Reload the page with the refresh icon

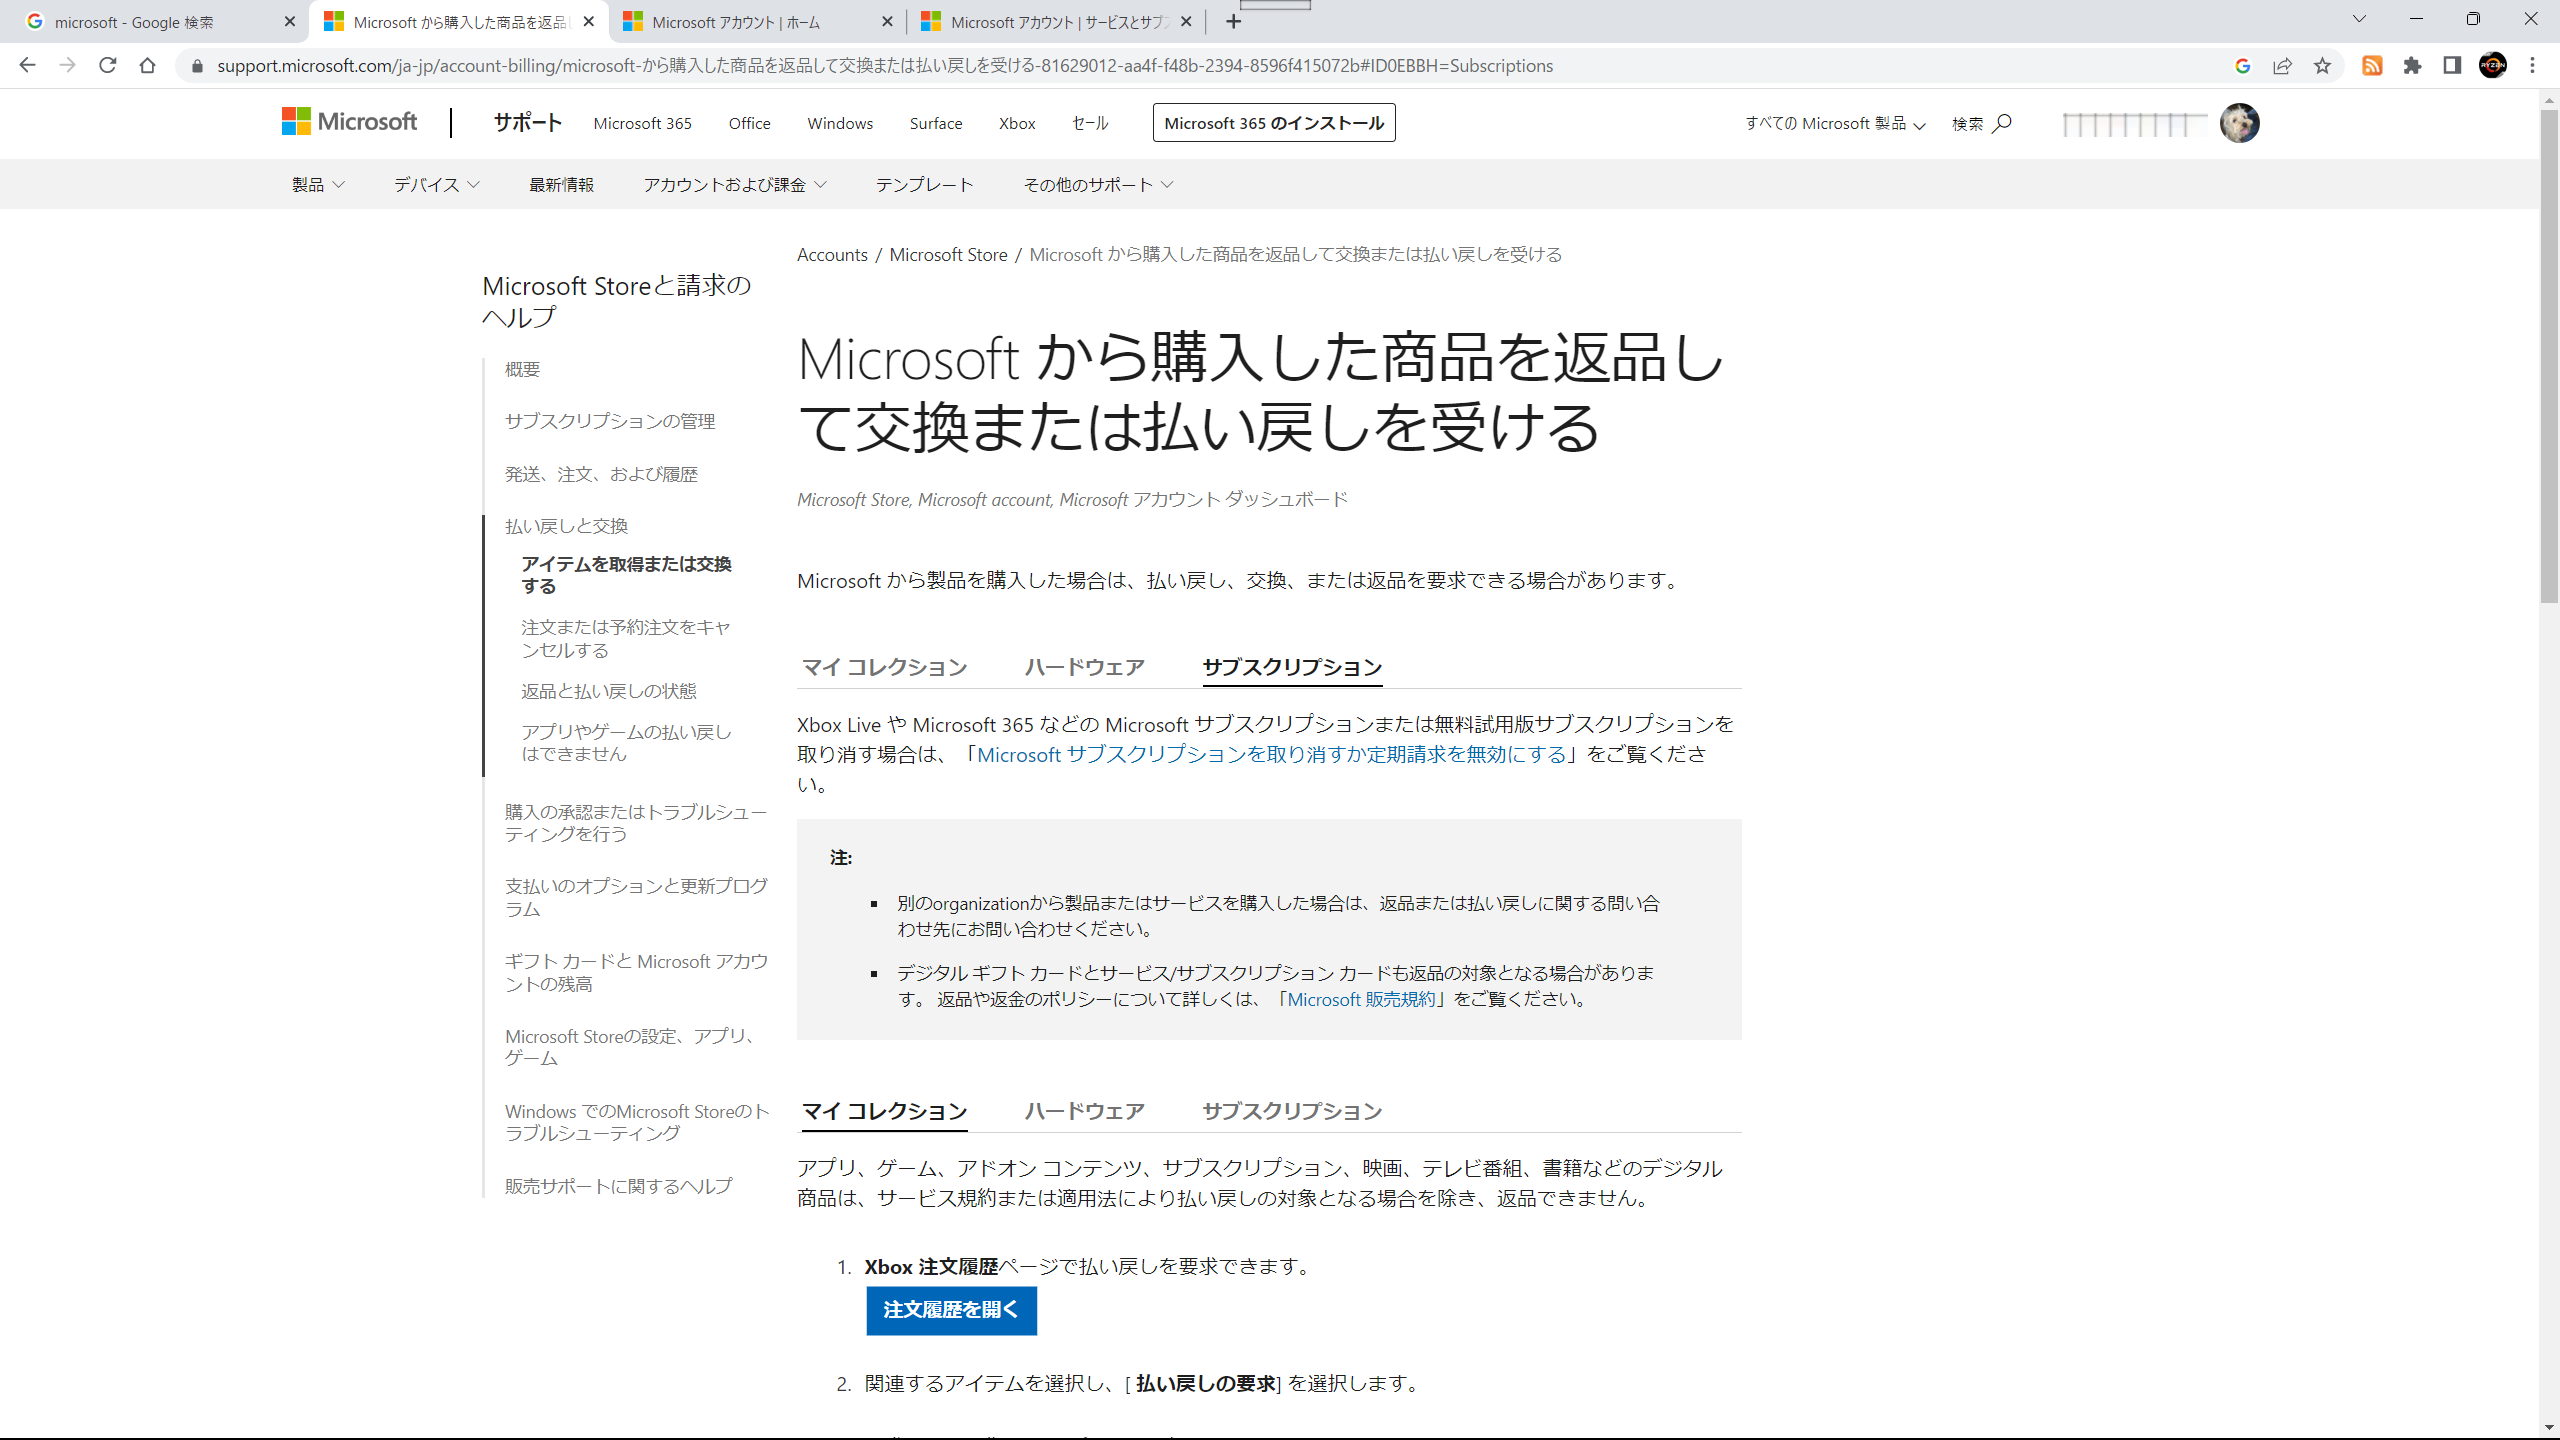[x=107, y=65]
